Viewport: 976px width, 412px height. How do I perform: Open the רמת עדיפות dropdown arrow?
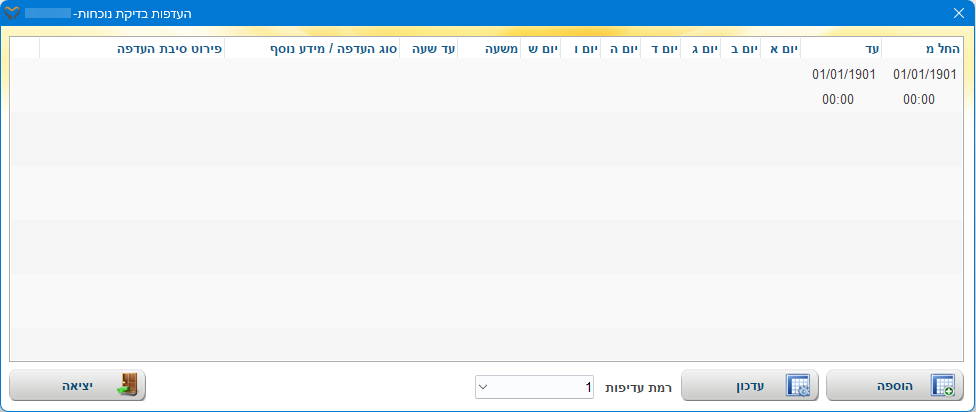(483, 387)
